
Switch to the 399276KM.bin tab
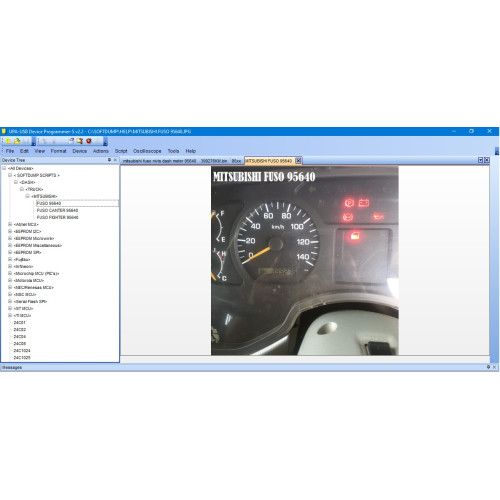pyautogui.click(x=214, y=161)
